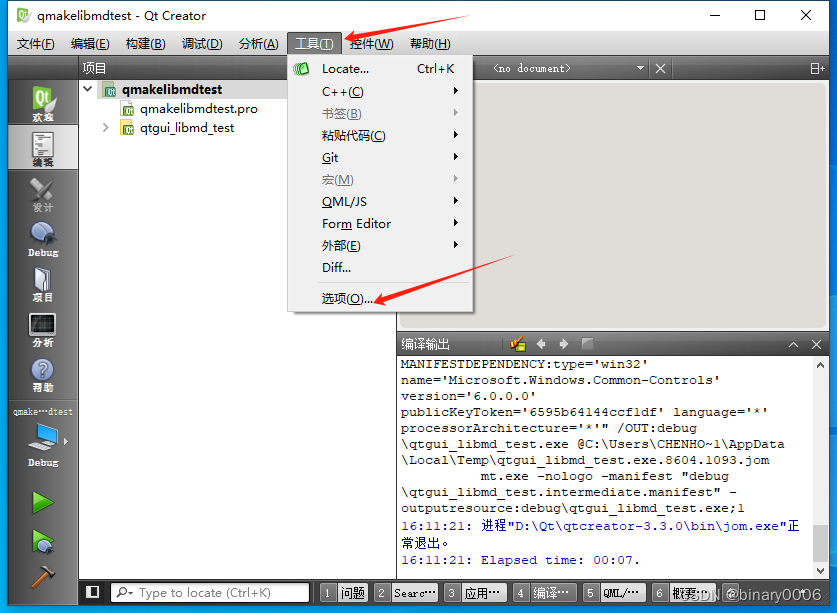Choose Diff... from the Tools menu

380,267
